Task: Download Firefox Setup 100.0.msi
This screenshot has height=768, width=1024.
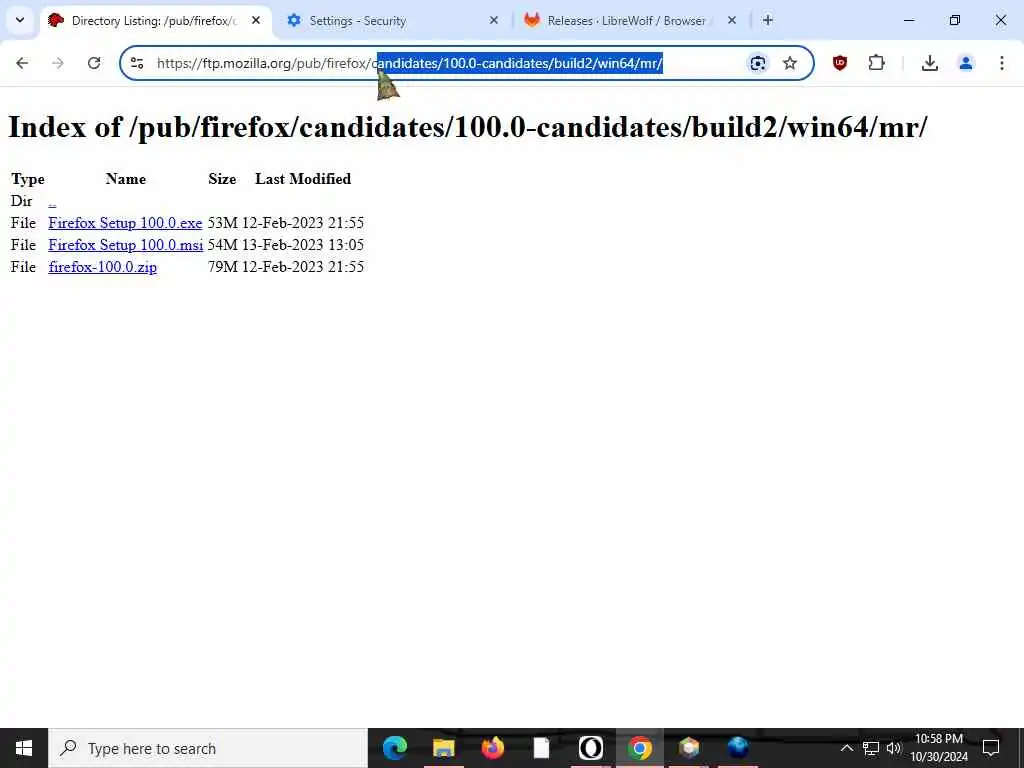Action: click(125, 245)
